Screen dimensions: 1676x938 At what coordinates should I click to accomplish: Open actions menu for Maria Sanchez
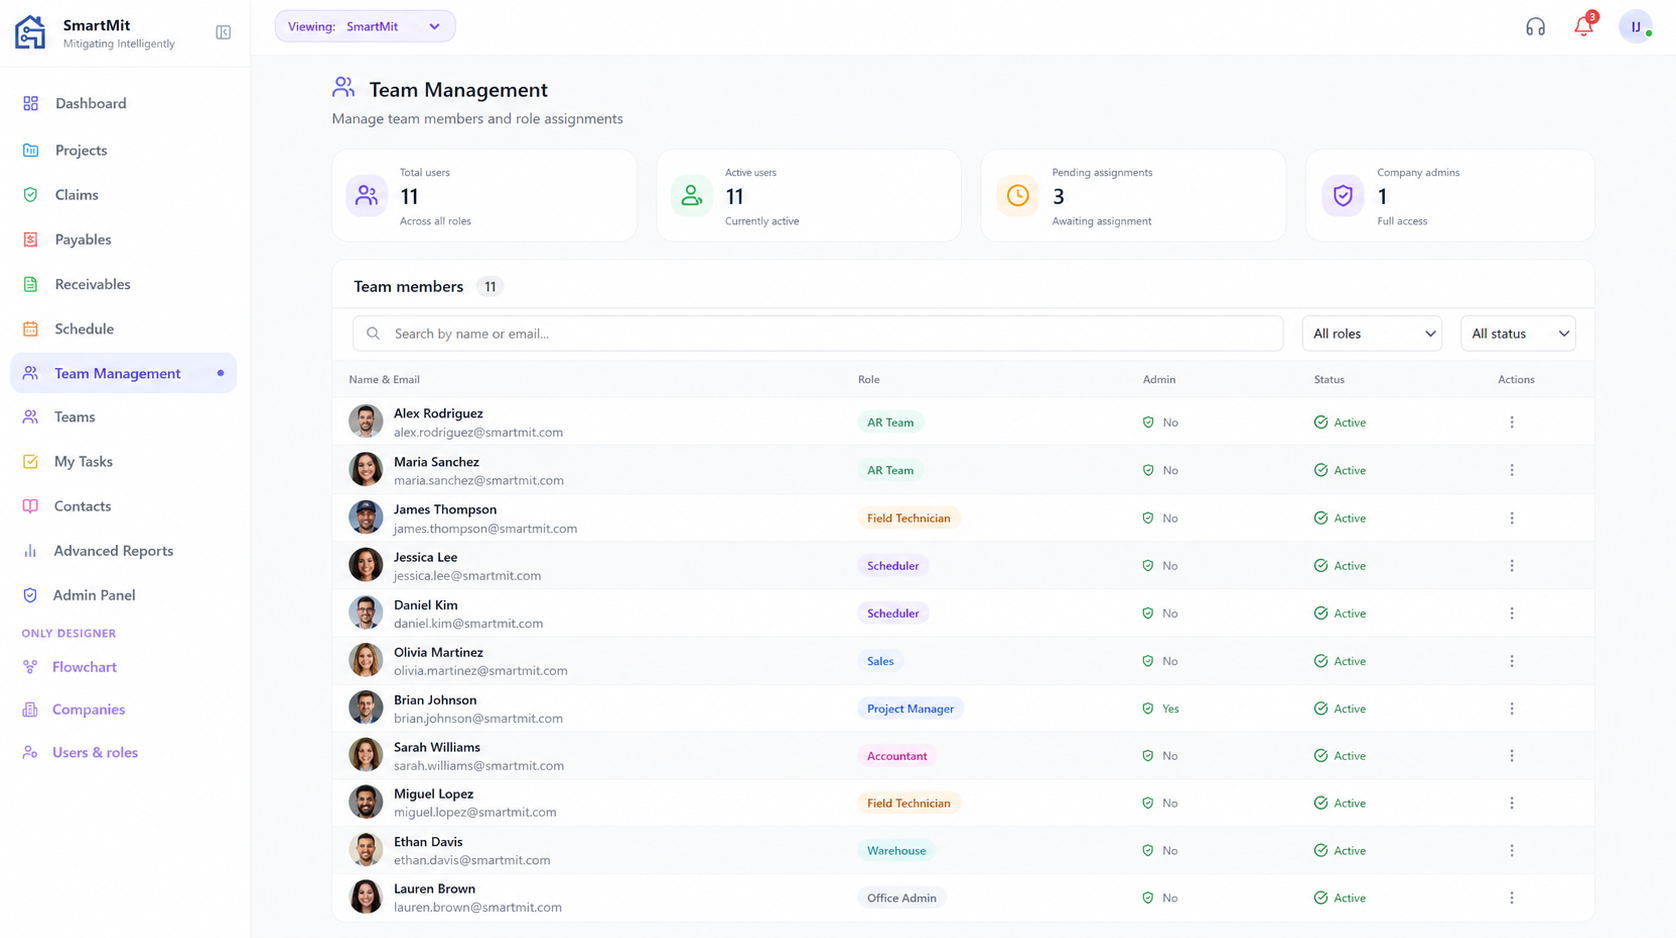tap(1512, 470)
